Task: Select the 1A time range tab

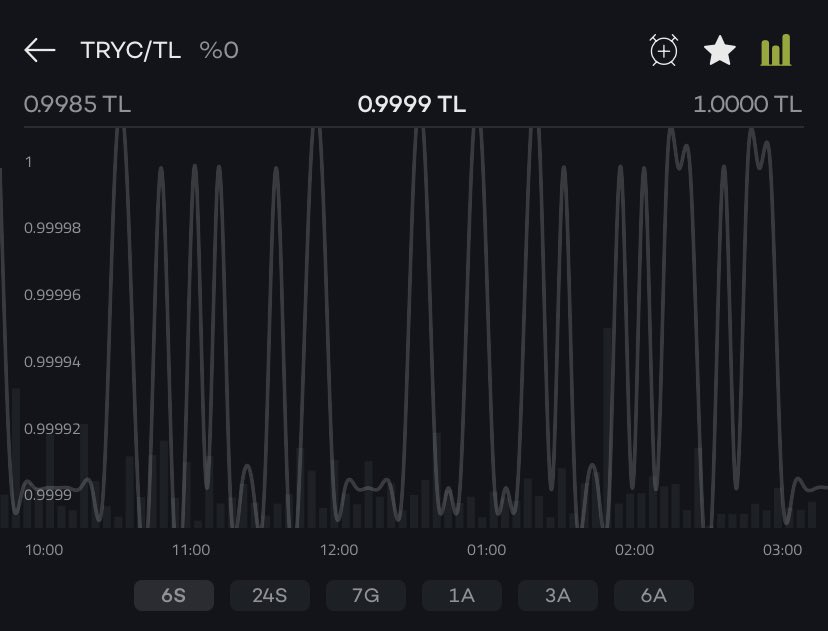Action: [x=462, y=595]
